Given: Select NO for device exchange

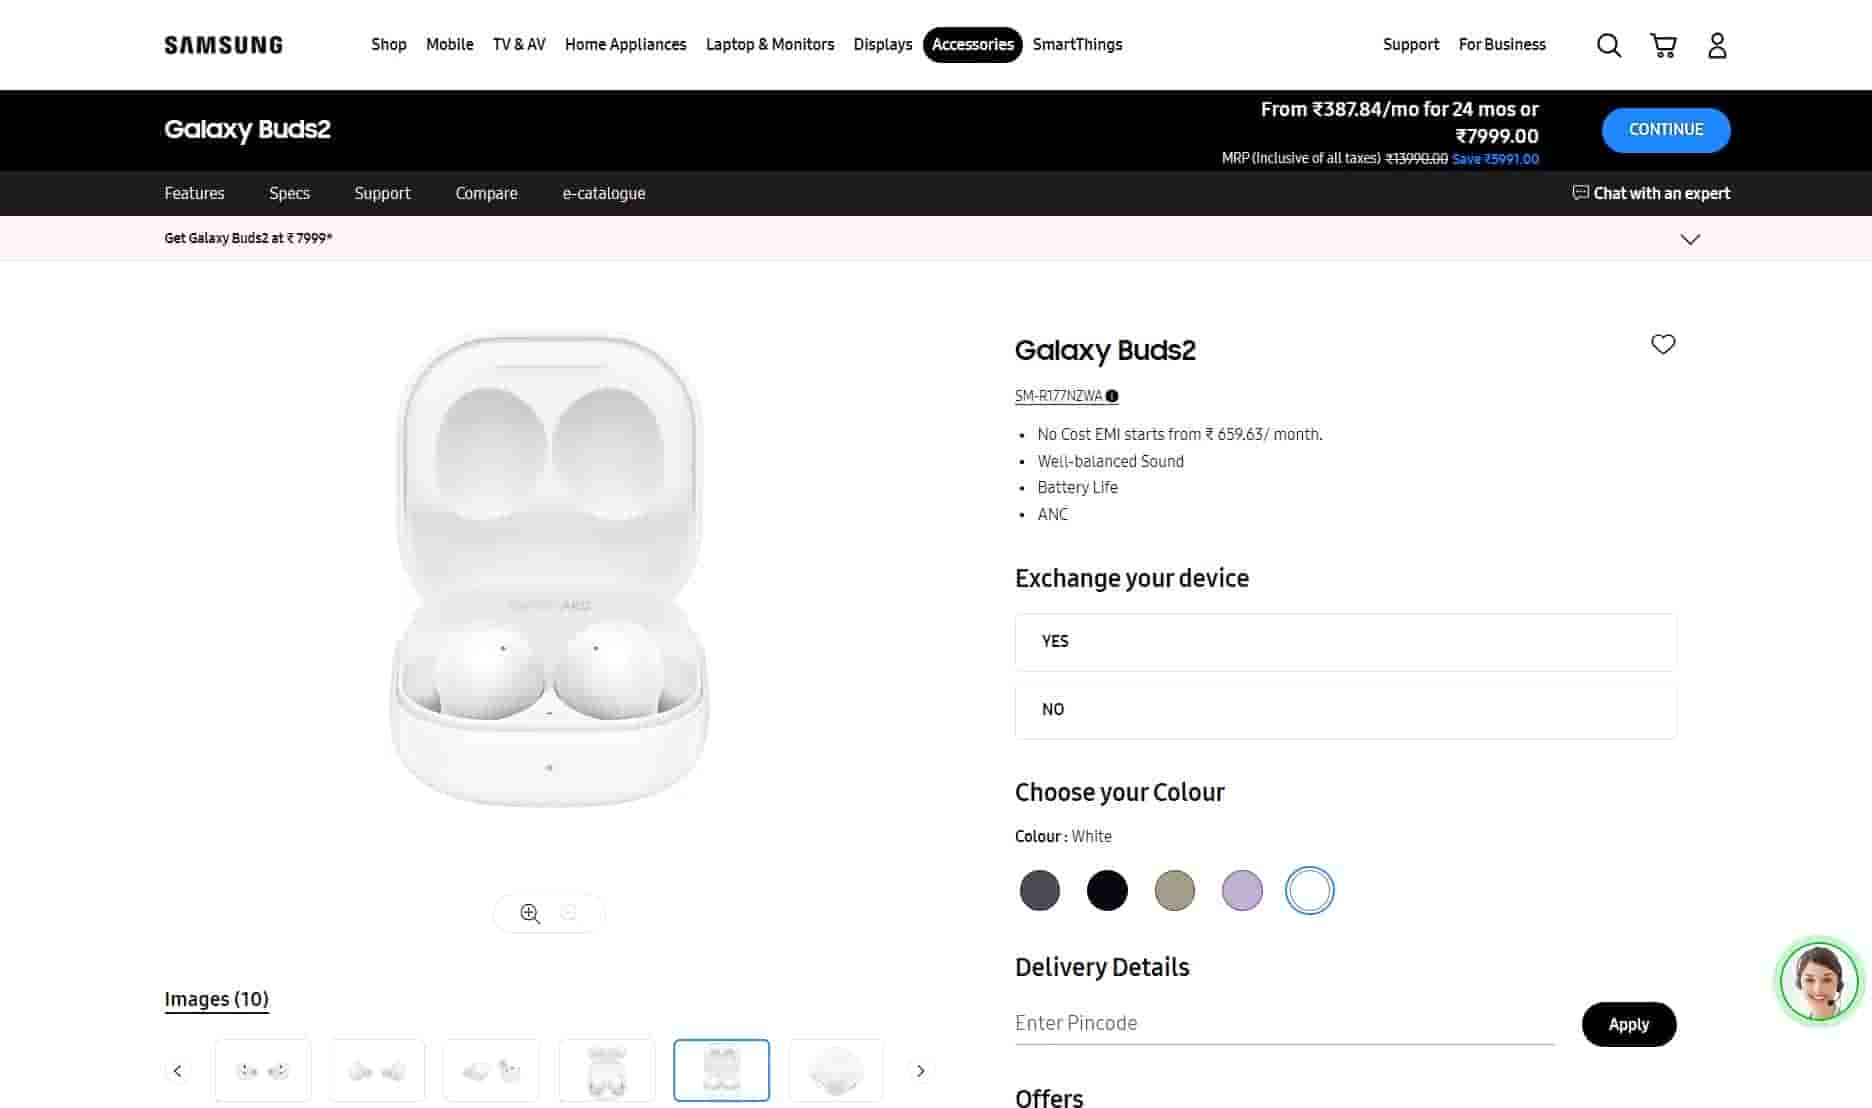Looking at the screenshot, I should pyautogui.click(x=1345, y=710).
